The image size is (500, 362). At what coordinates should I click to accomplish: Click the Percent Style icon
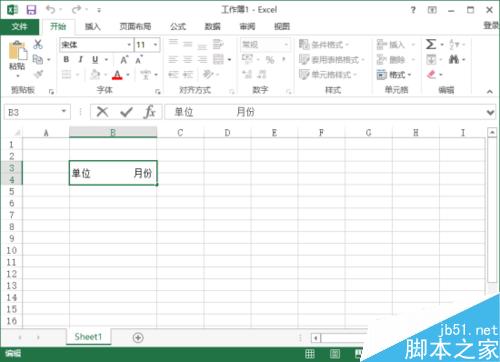(270, 60)
